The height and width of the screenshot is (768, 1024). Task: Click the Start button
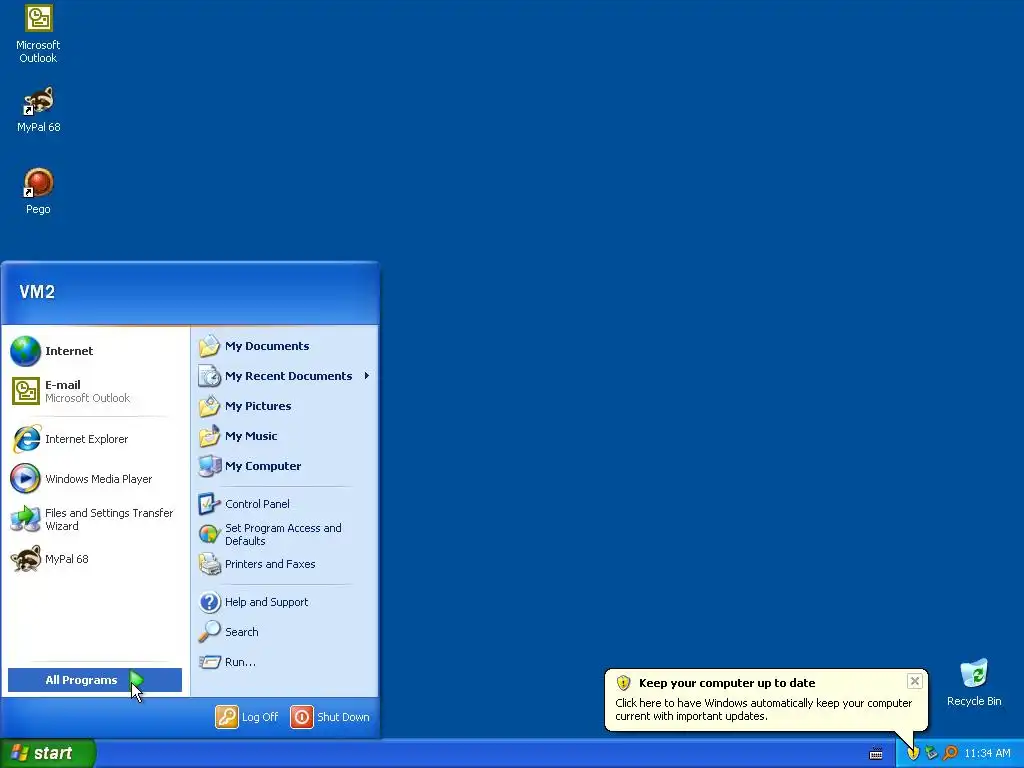click(48, 753)
